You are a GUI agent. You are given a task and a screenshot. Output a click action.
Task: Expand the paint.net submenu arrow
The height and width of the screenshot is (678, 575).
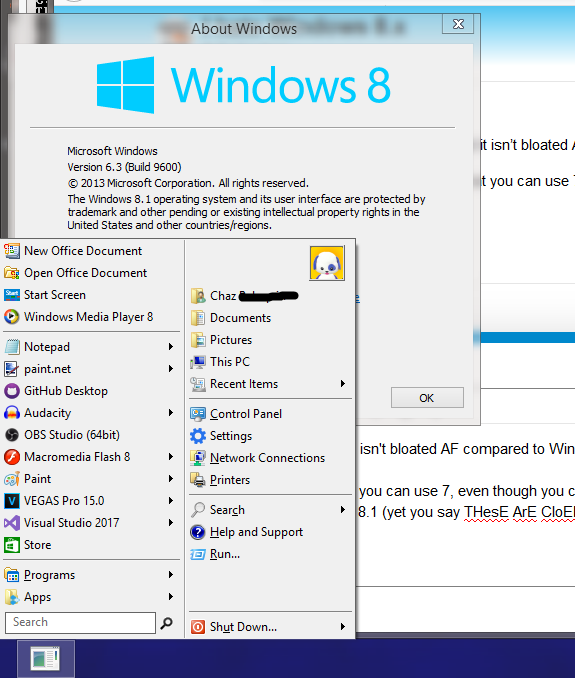pyautogui.click(x=171, y=369)
